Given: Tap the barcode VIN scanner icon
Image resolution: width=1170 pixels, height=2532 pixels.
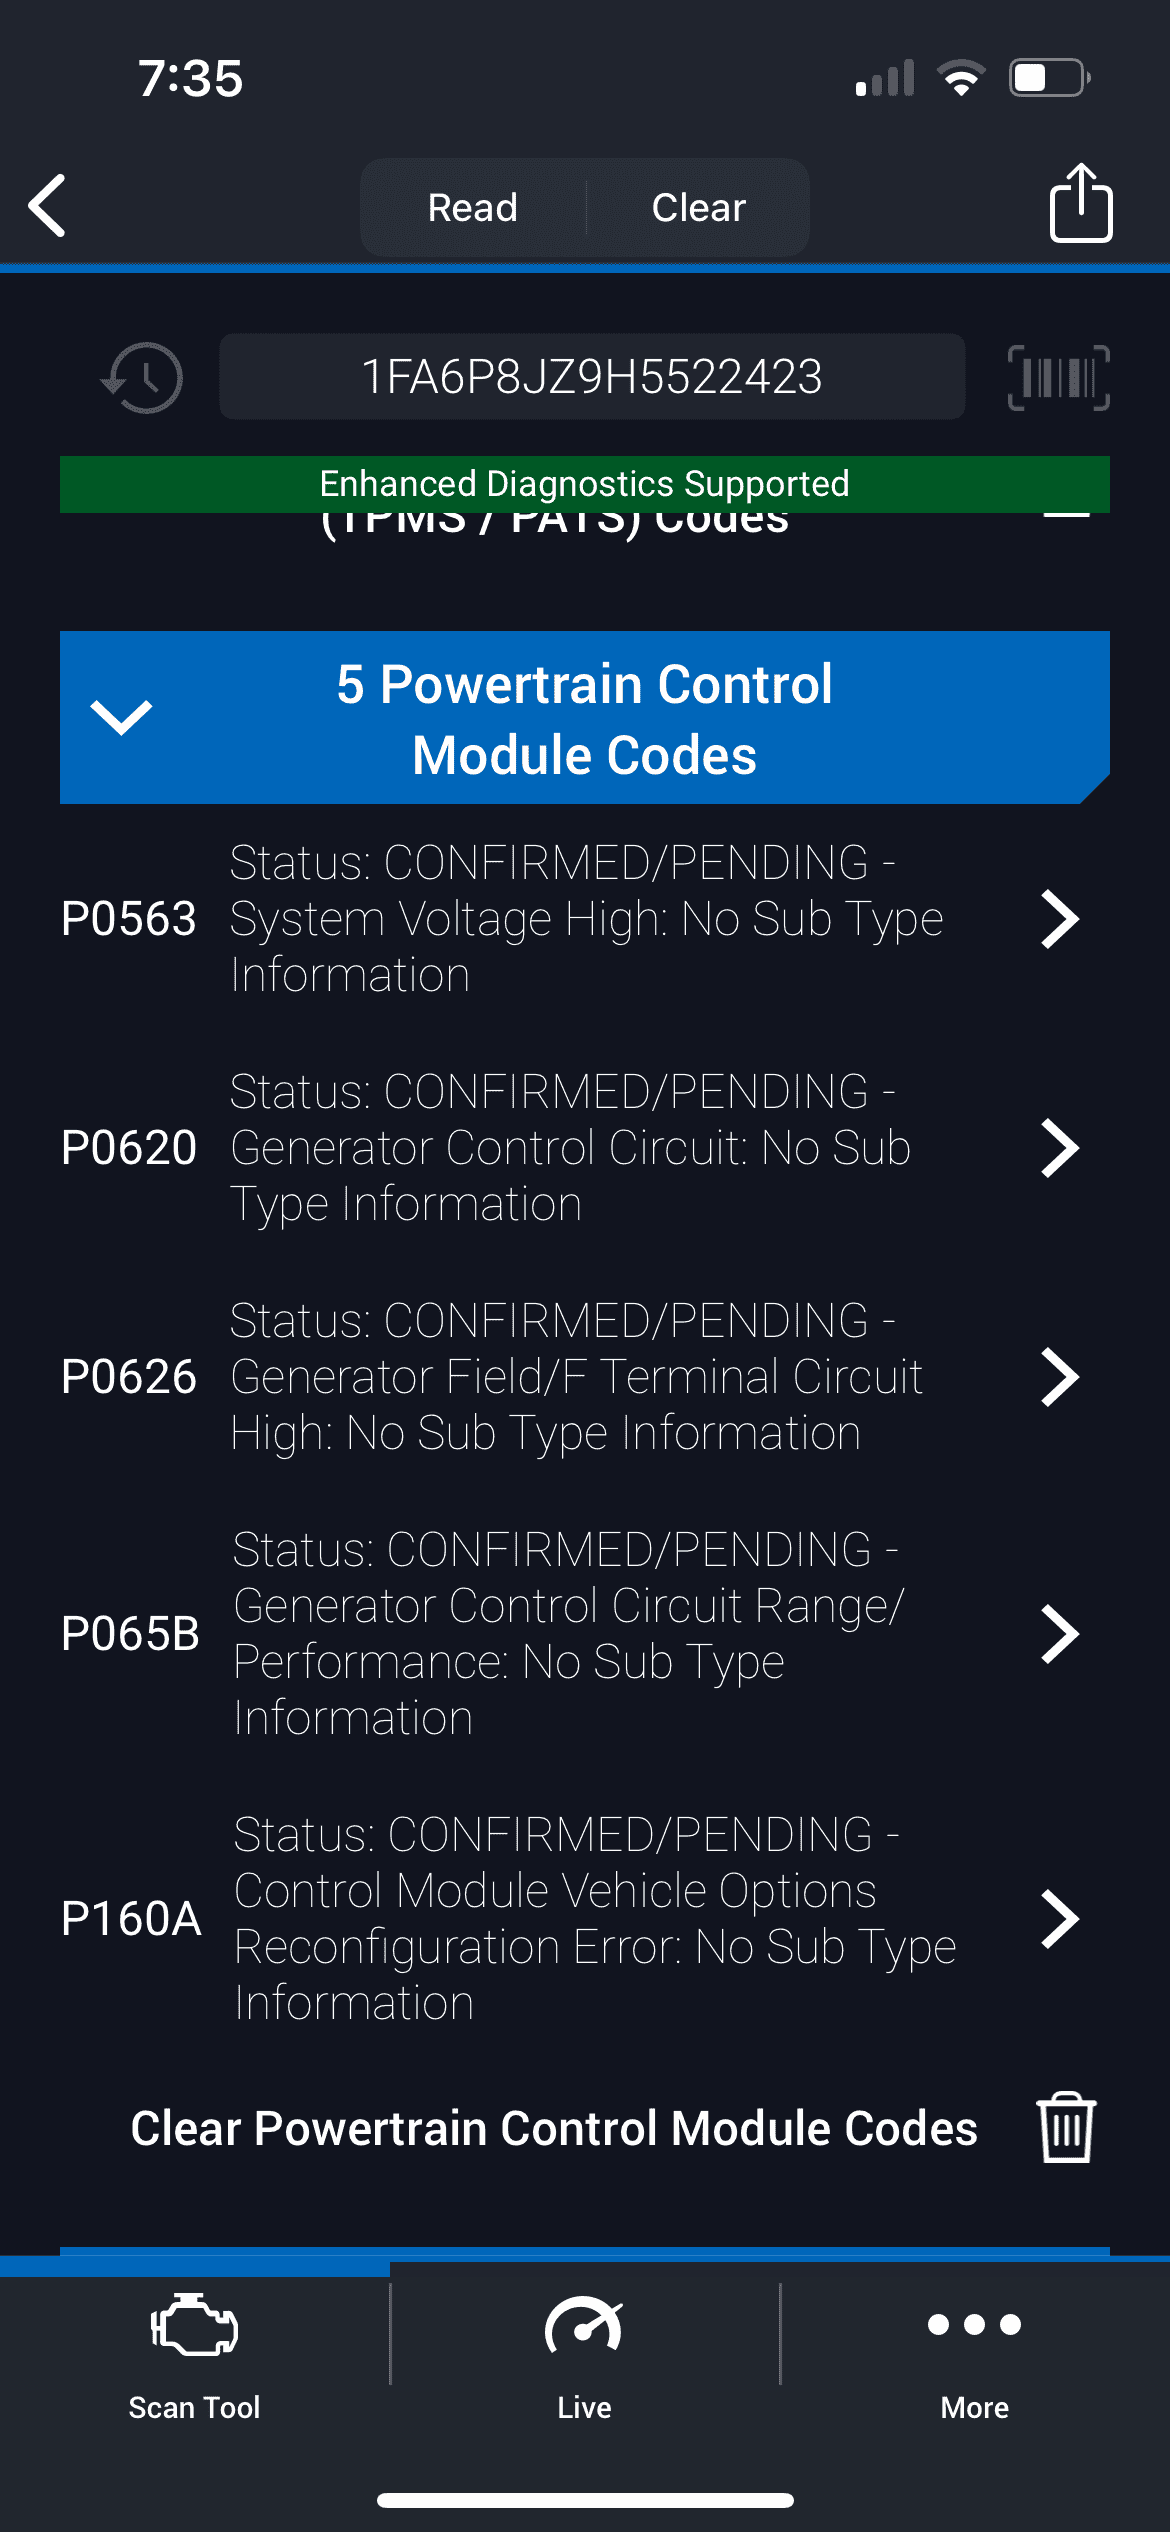Looking at the screenshot, I should point(1059,378).
